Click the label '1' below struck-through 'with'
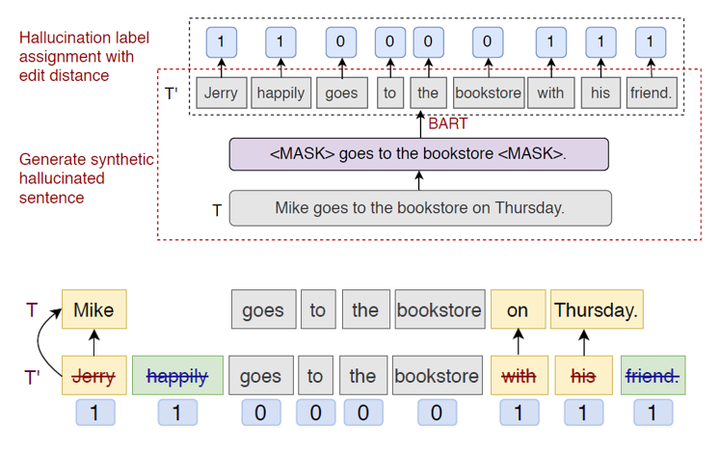The image size is (720, 455). coord(519,412)
